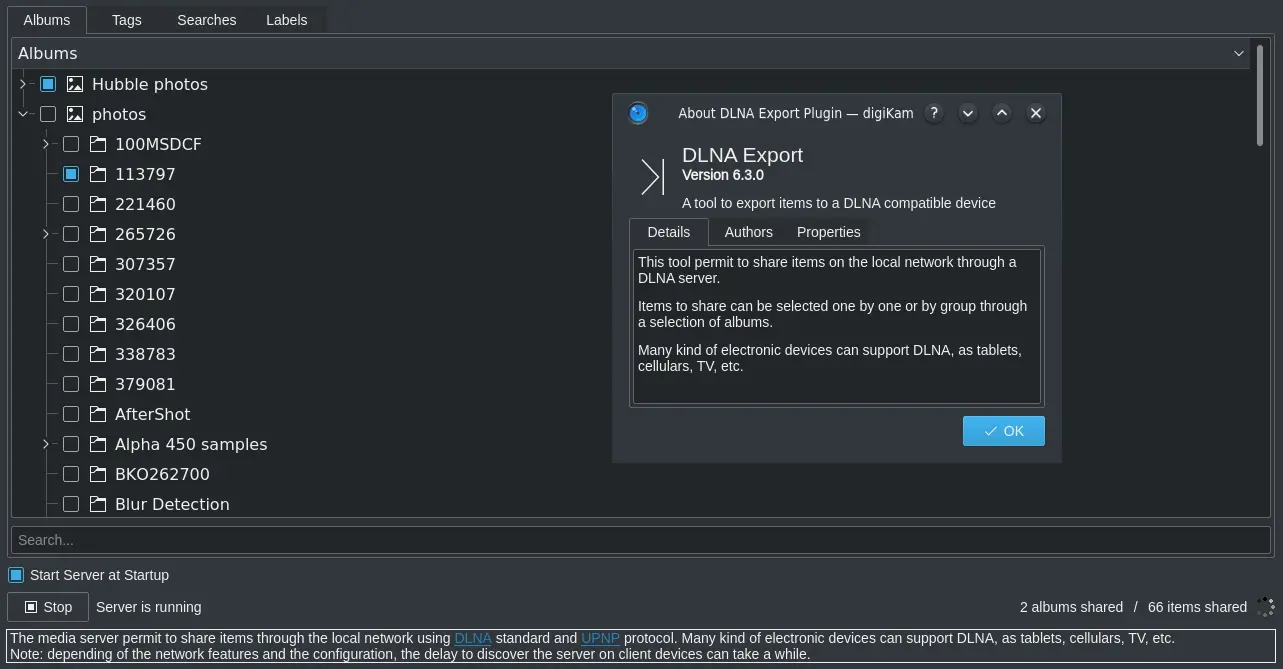1283x669 pixels.
Task: Uncheck the 113797 album
Action: tap(71, 174)
